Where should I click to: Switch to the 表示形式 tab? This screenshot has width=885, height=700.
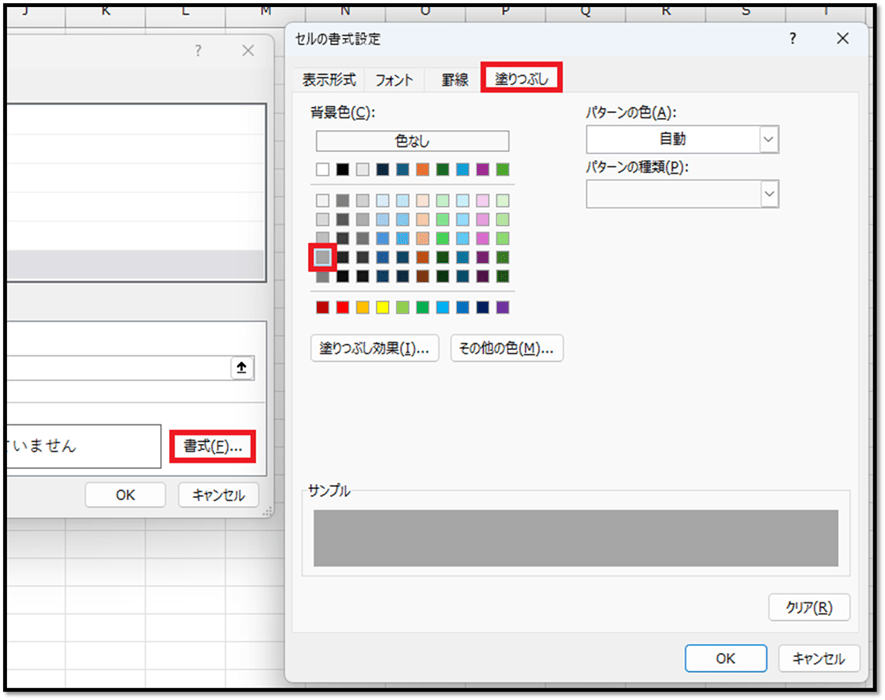pyautogui.click(x=329, y=80)
